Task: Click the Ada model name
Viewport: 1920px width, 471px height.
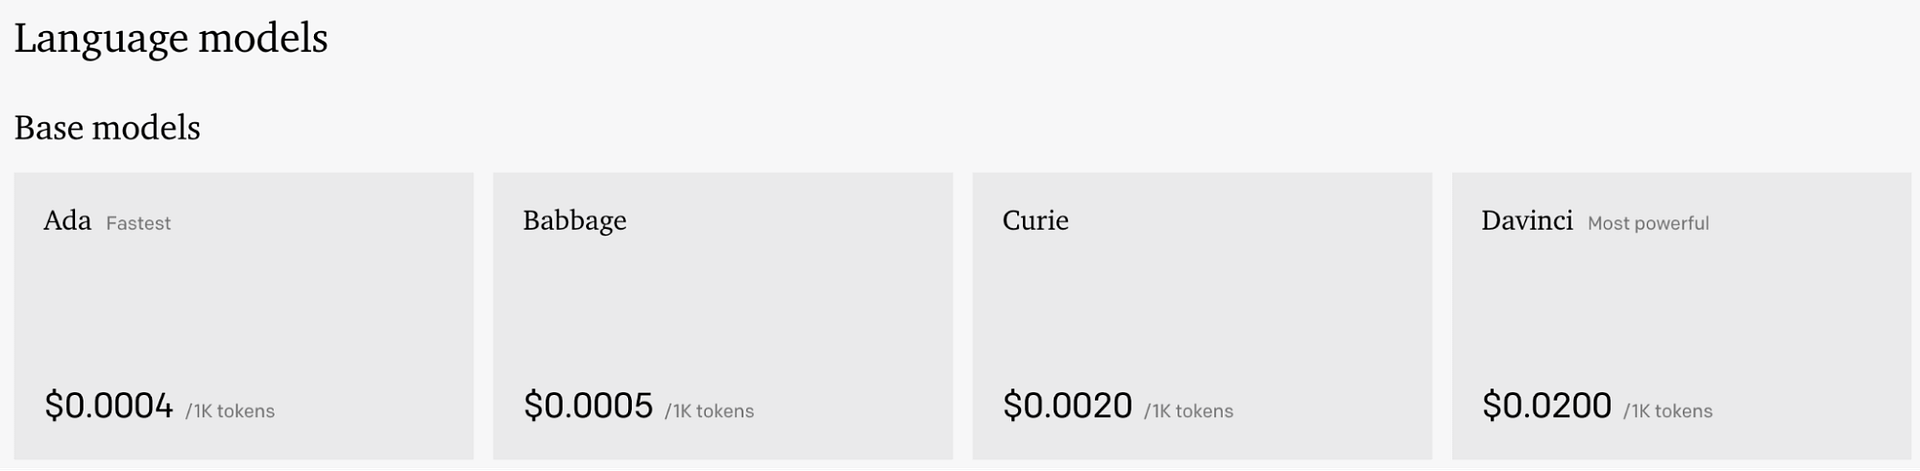Action: coord(67,221)
